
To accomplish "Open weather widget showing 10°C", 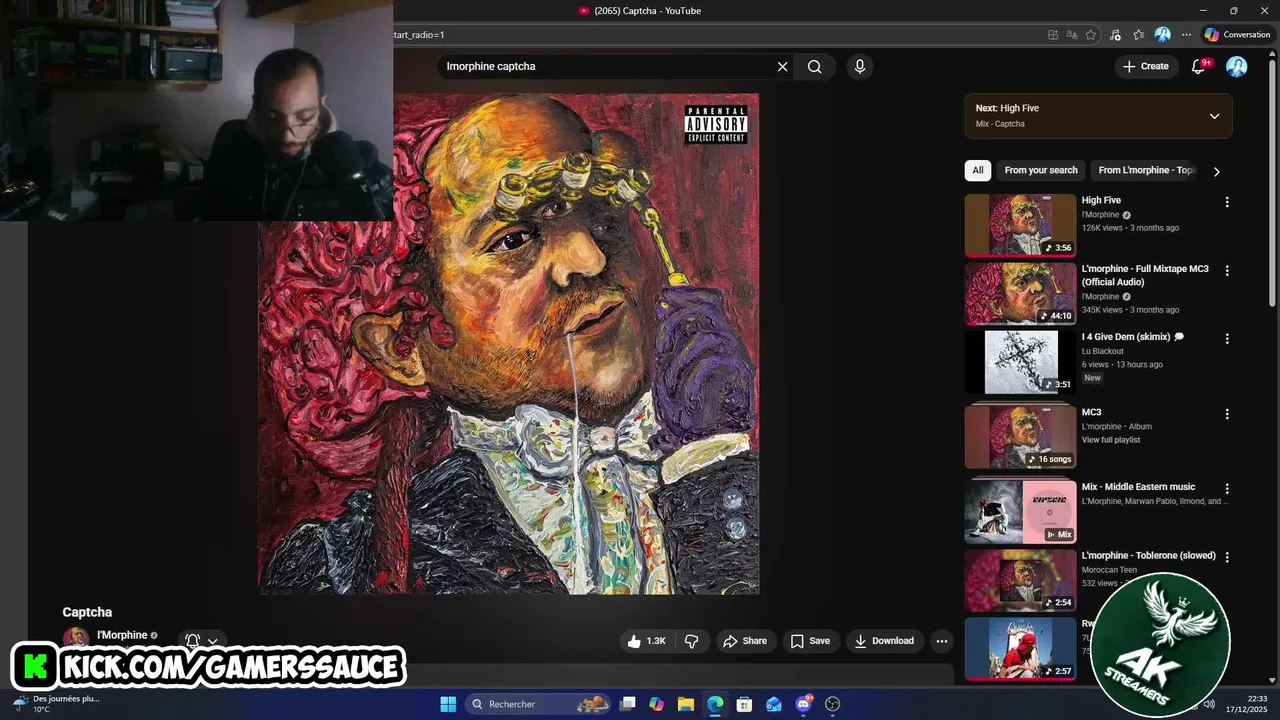I will tap(56, 704).
